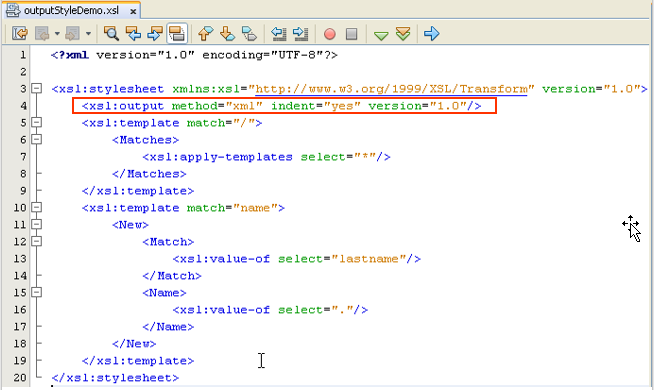Collapse the Matches element fold on line 6
The image size is (654, 390).
(37, 139)
